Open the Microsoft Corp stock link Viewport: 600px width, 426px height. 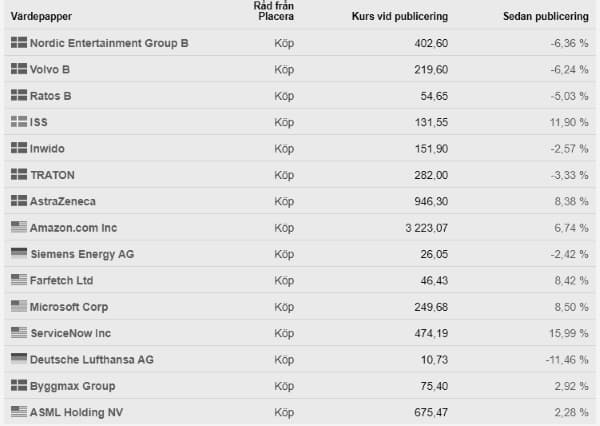(69, 307)
